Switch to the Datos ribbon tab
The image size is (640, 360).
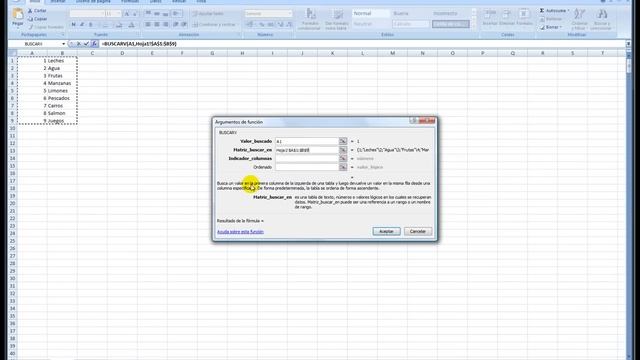[x=156, y=2]
